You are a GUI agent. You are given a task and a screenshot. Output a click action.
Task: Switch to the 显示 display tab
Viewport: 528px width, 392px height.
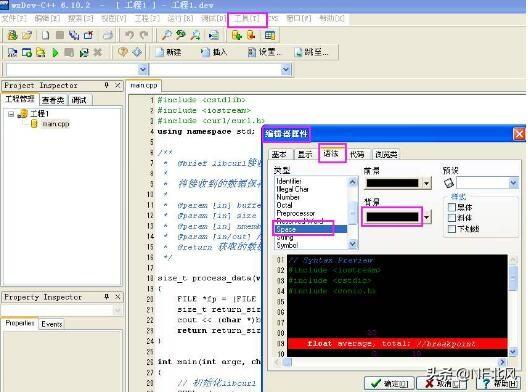(305, 155)
